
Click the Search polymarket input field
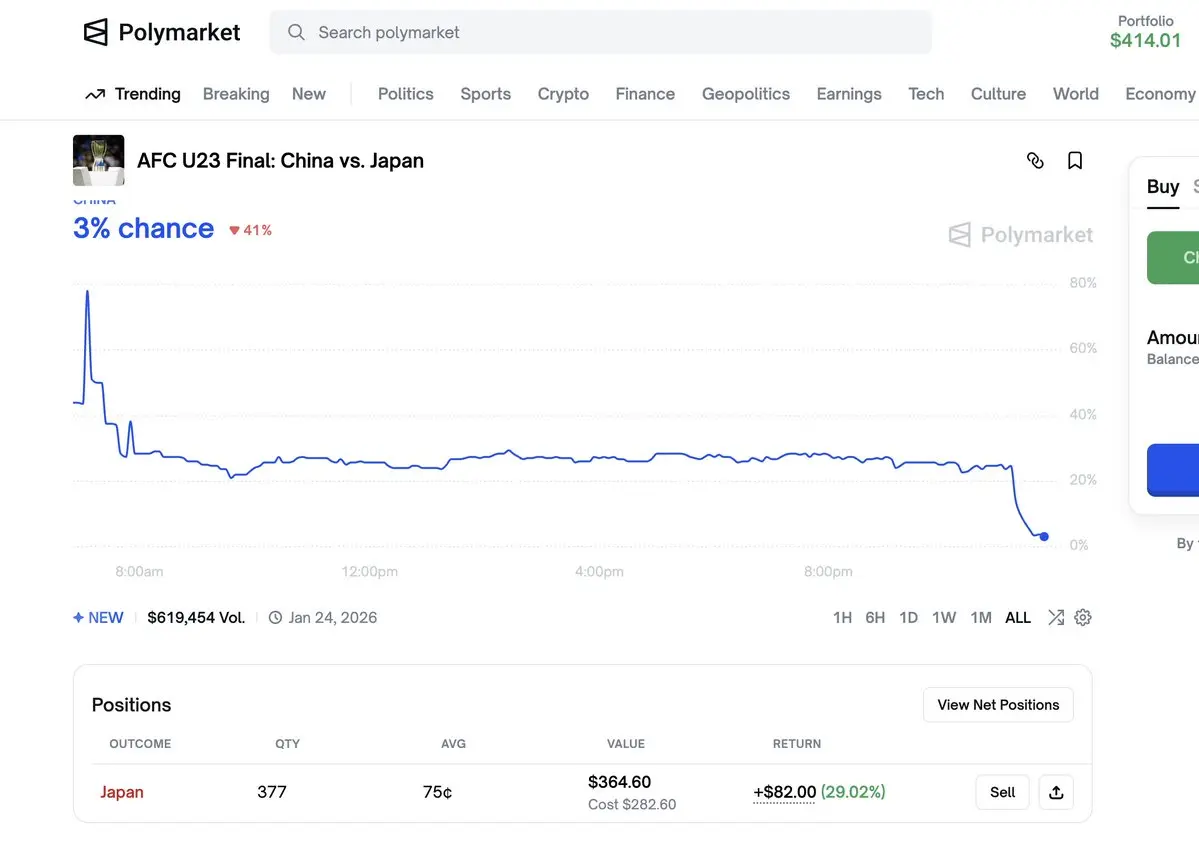tap(600, 32)
